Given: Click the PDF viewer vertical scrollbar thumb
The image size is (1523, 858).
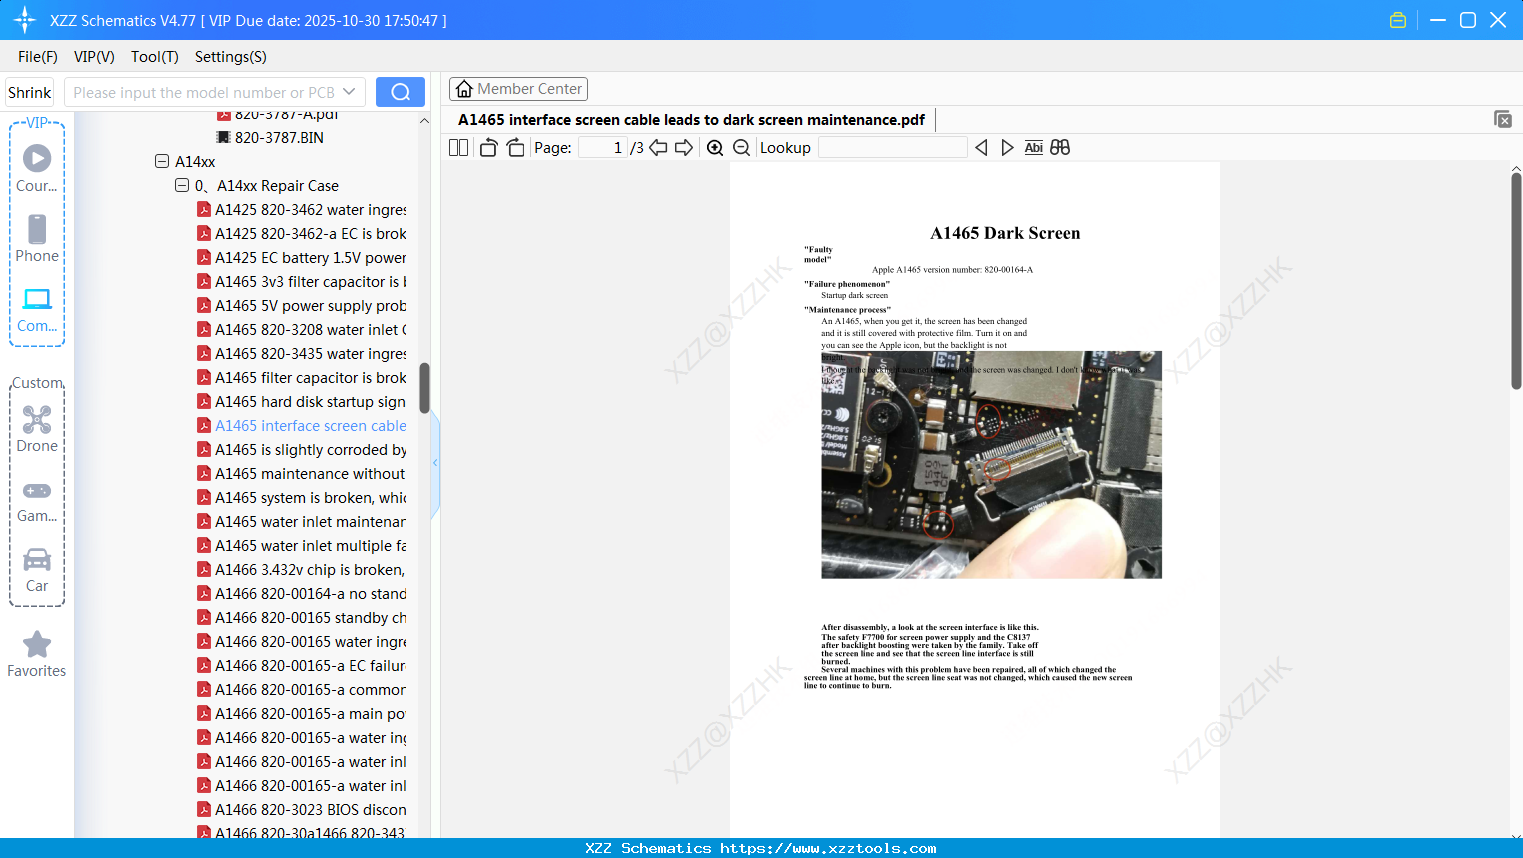Looking at the screenshot, I should pyautogui.click(x=1516, y=280).
